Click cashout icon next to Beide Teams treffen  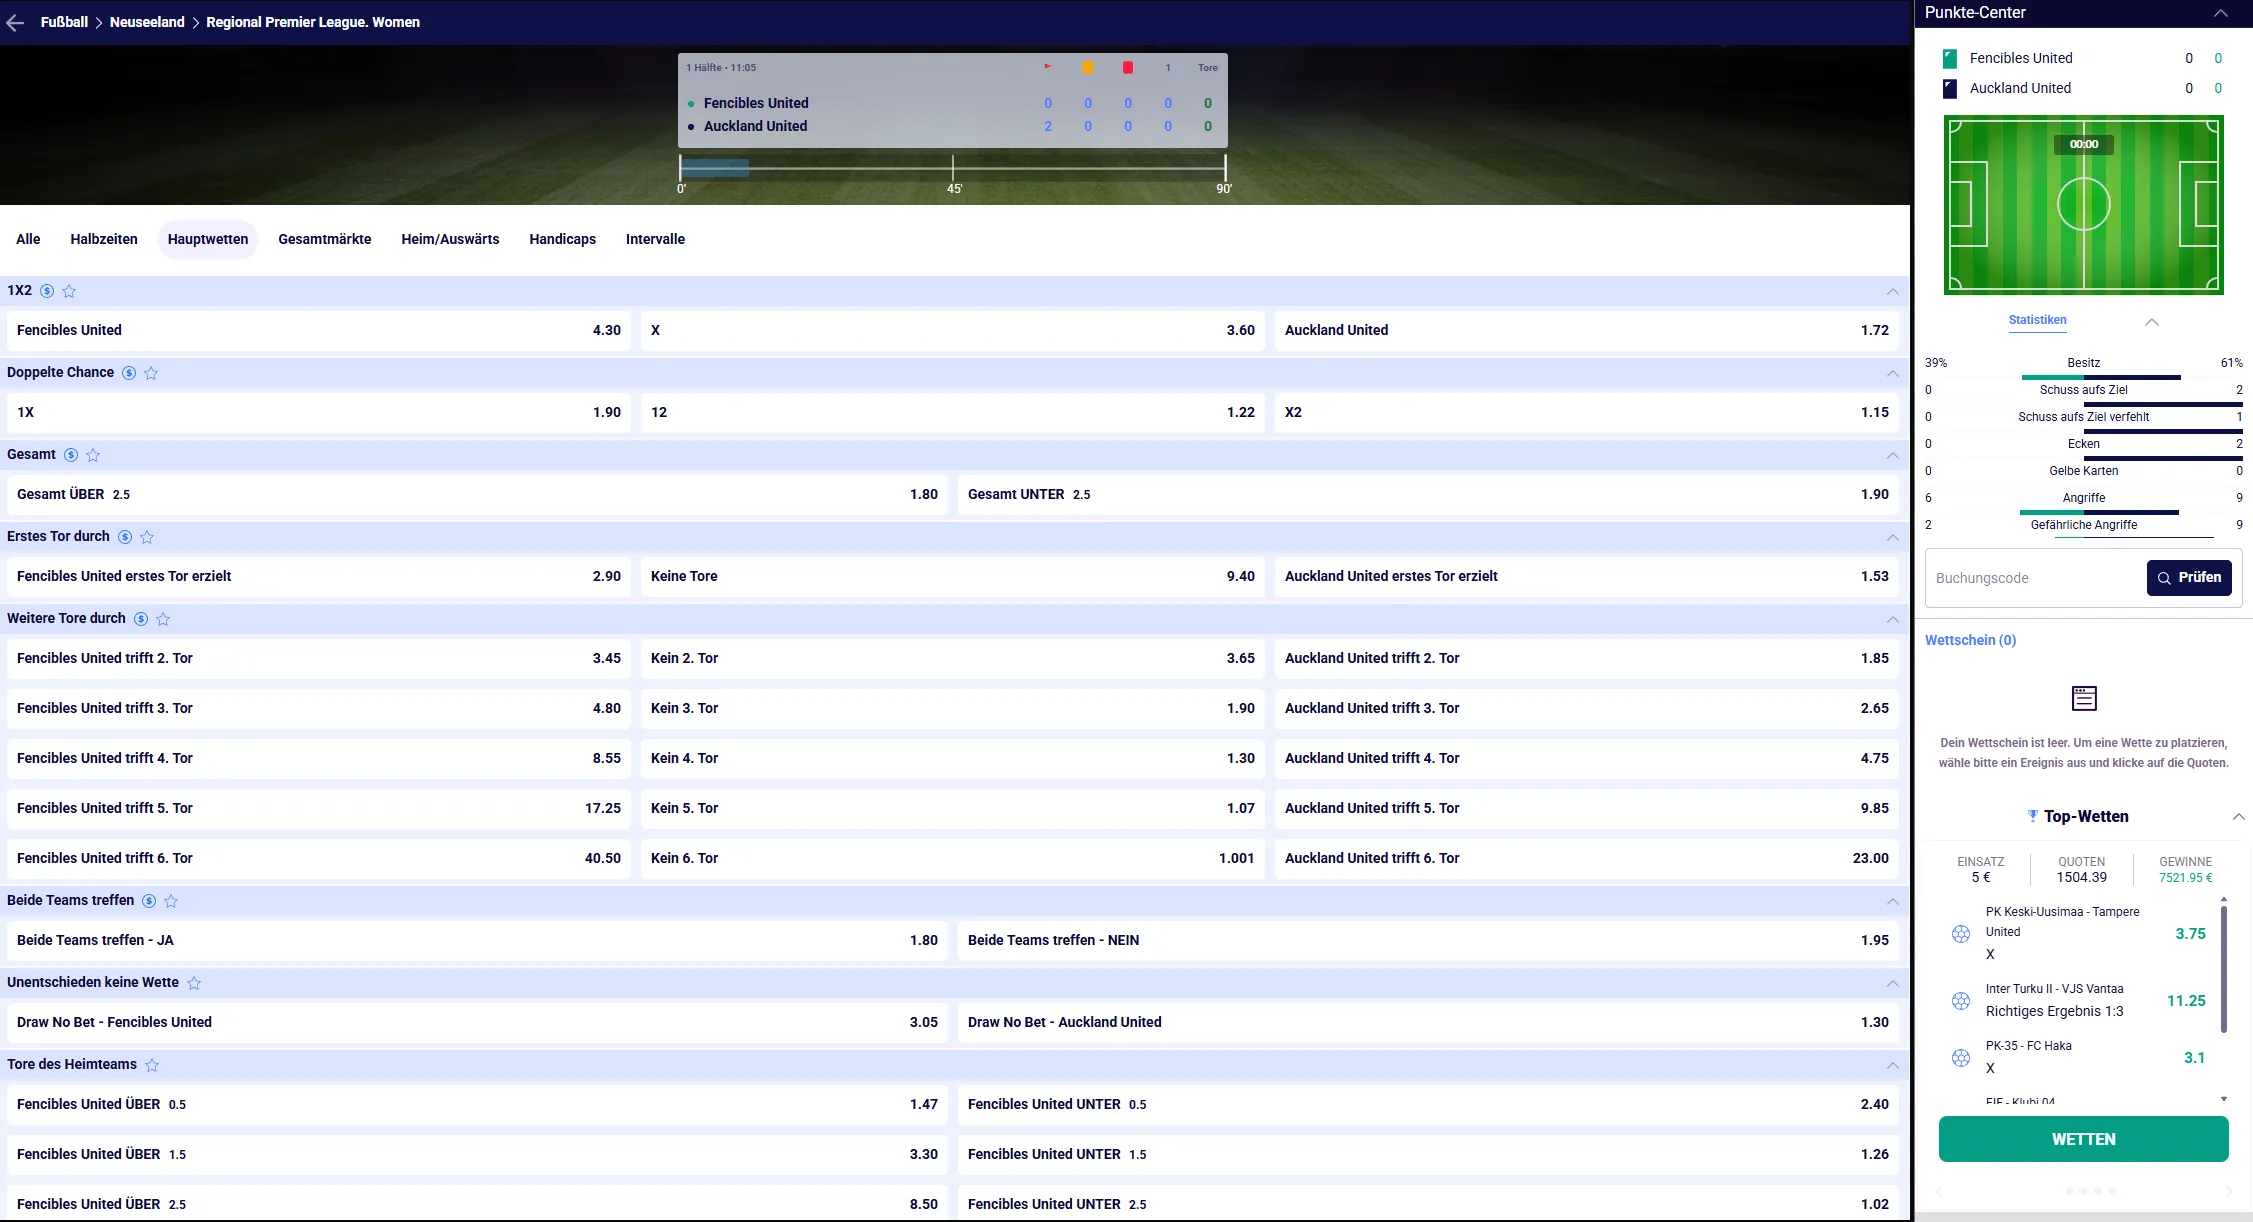pyautogui.click(x=149, y=901)
